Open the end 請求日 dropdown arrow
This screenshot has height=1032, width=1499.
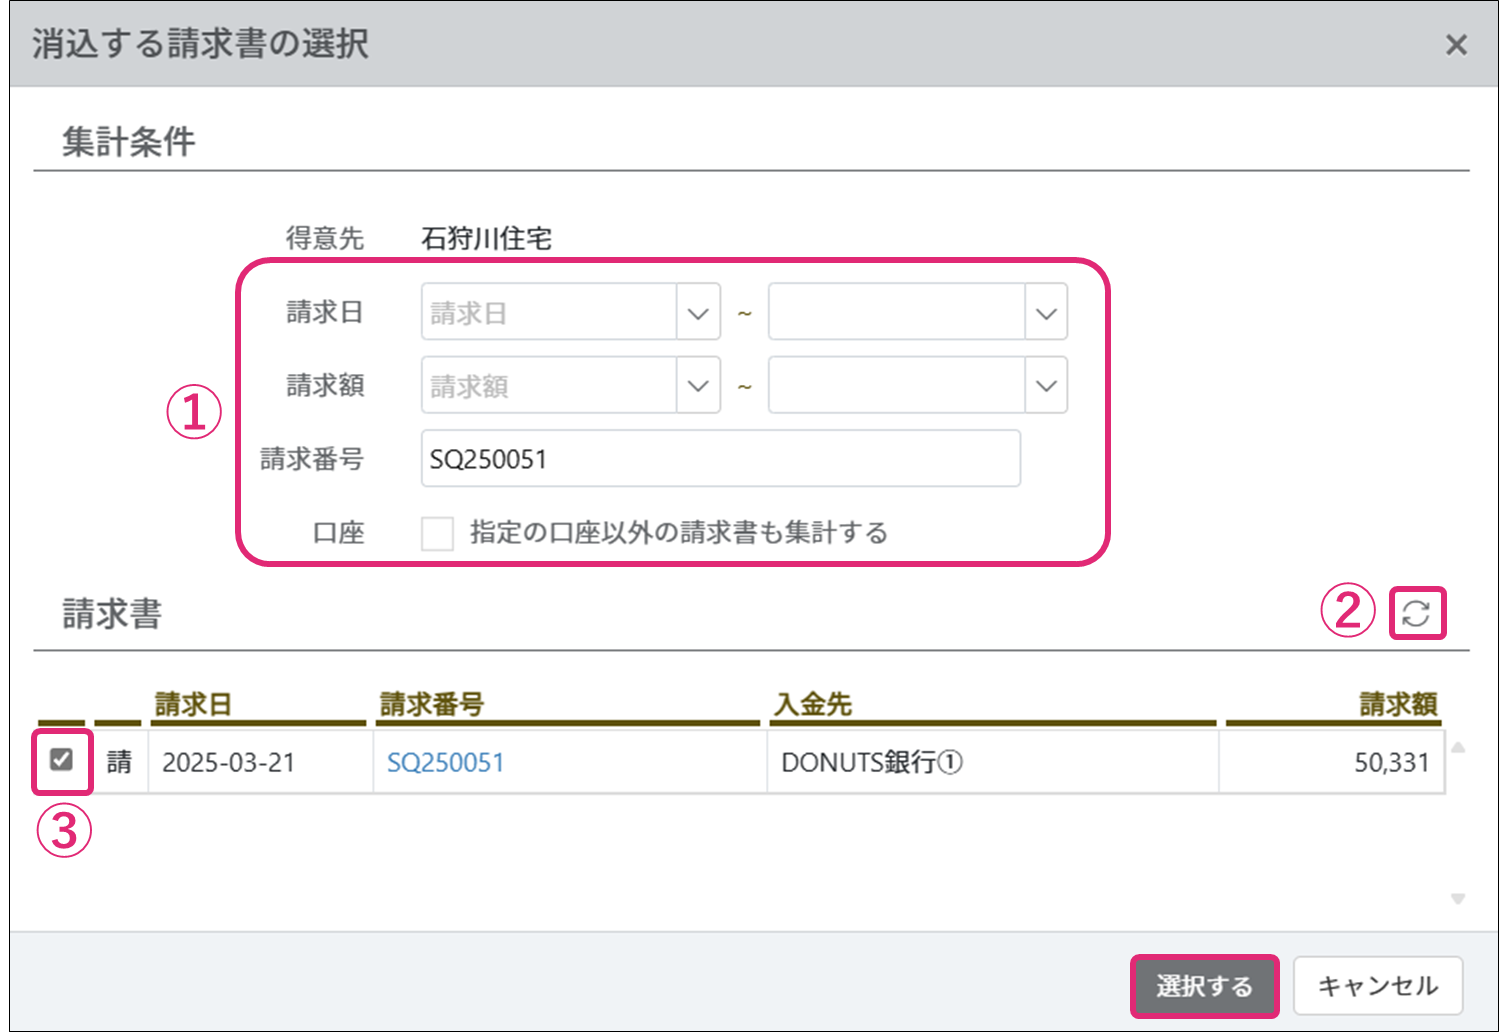[x=1046, y=313]
